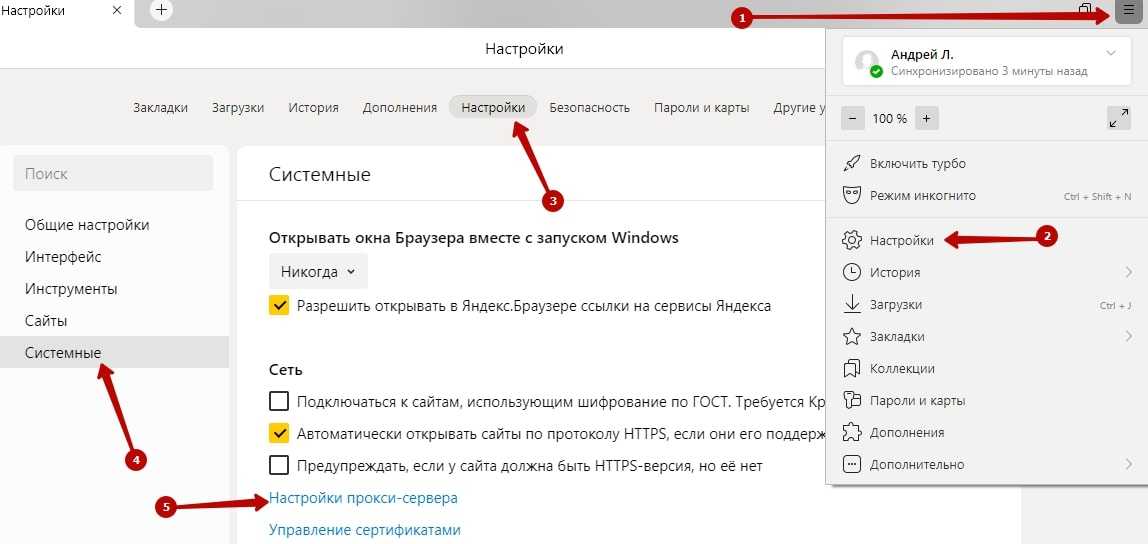
Task: Click the История clock icon
Action: 851,272
